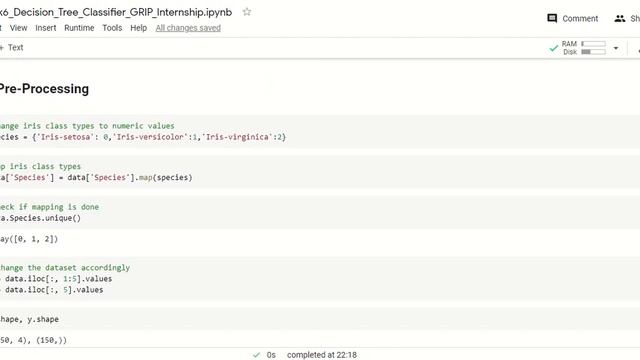Star the notebook with the star icon

click(x=247, y=12)
